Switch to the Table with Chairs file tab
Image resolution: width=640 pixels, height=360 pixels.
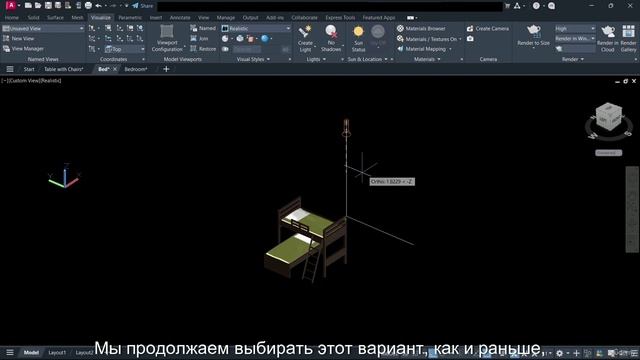[64, 69]
